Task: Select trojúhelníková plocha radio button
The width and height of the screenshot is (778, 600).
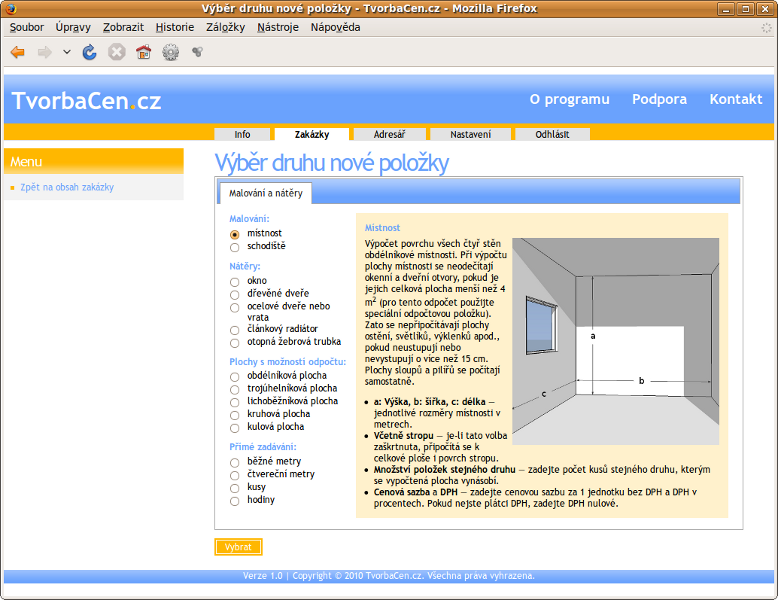Action: [x=235, y=390]
